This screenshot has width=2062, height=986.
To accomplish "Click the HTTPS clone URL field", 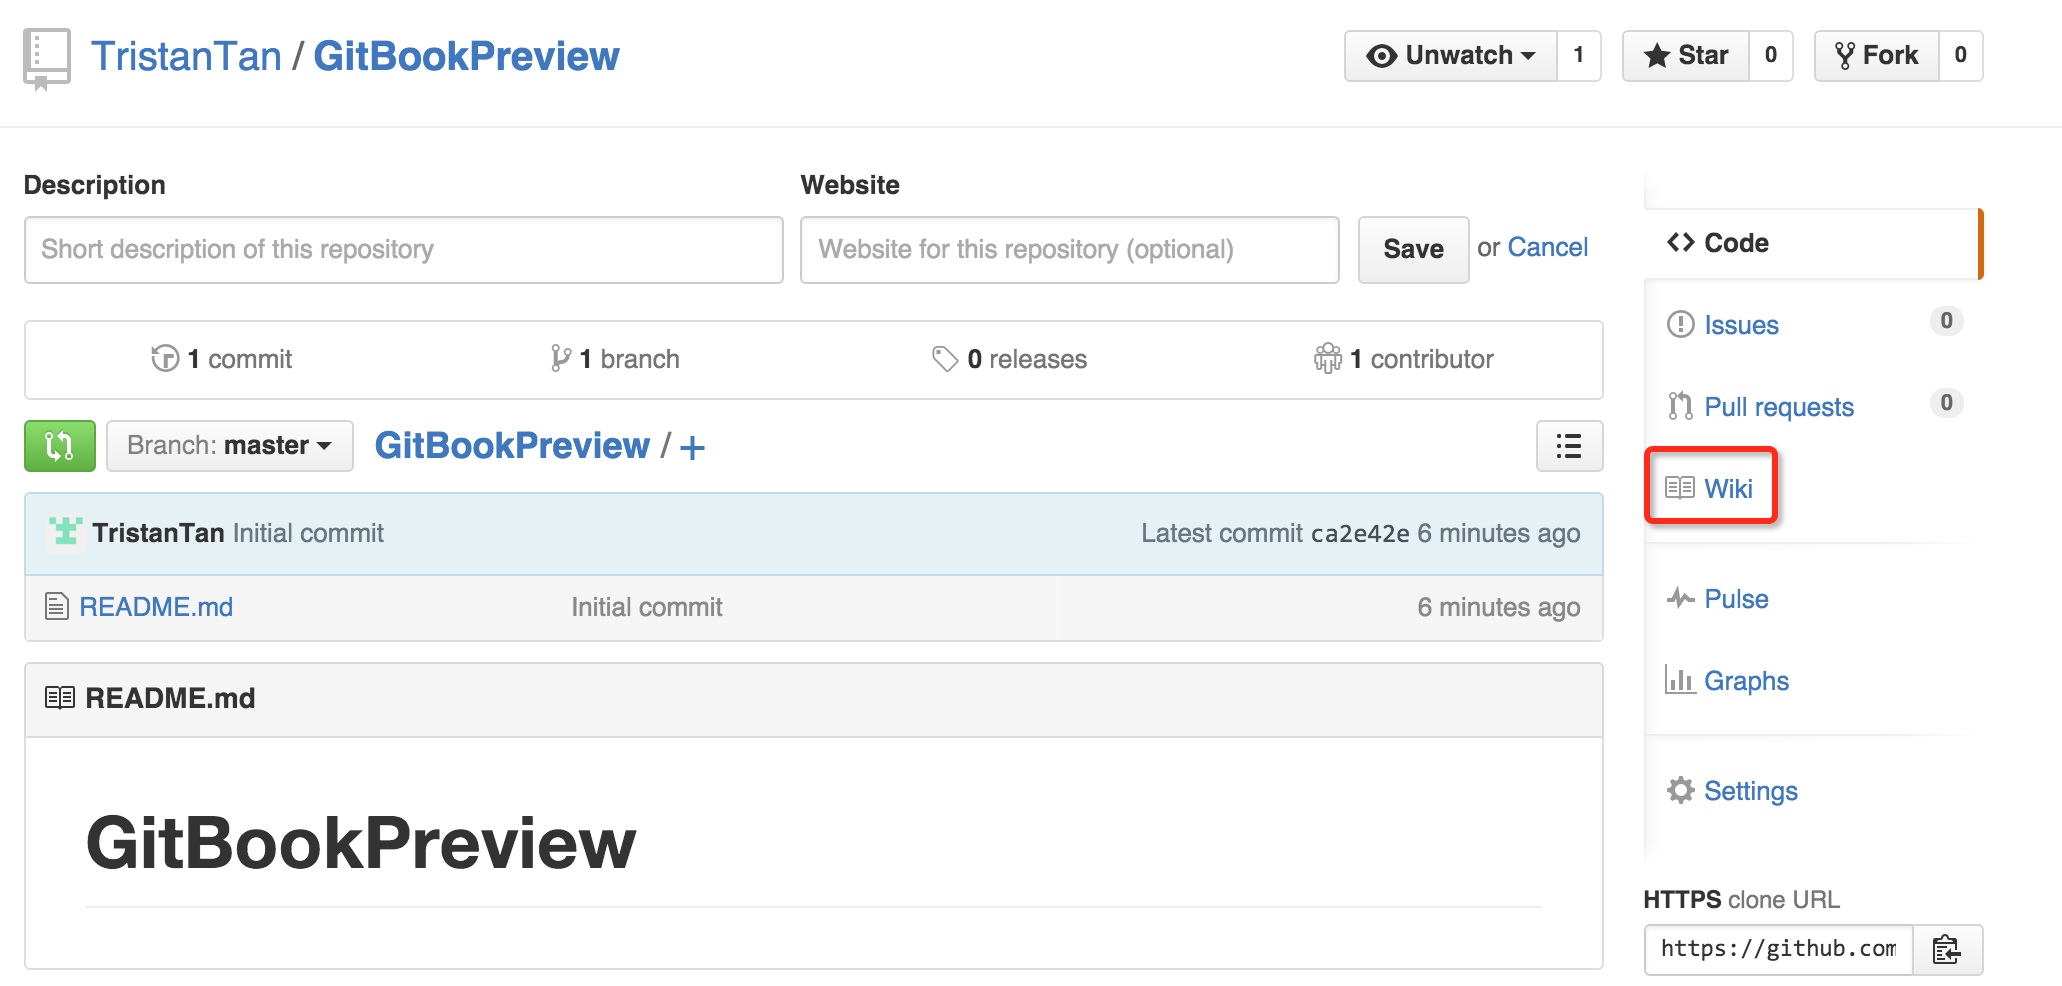I will tap(1779, 949).
